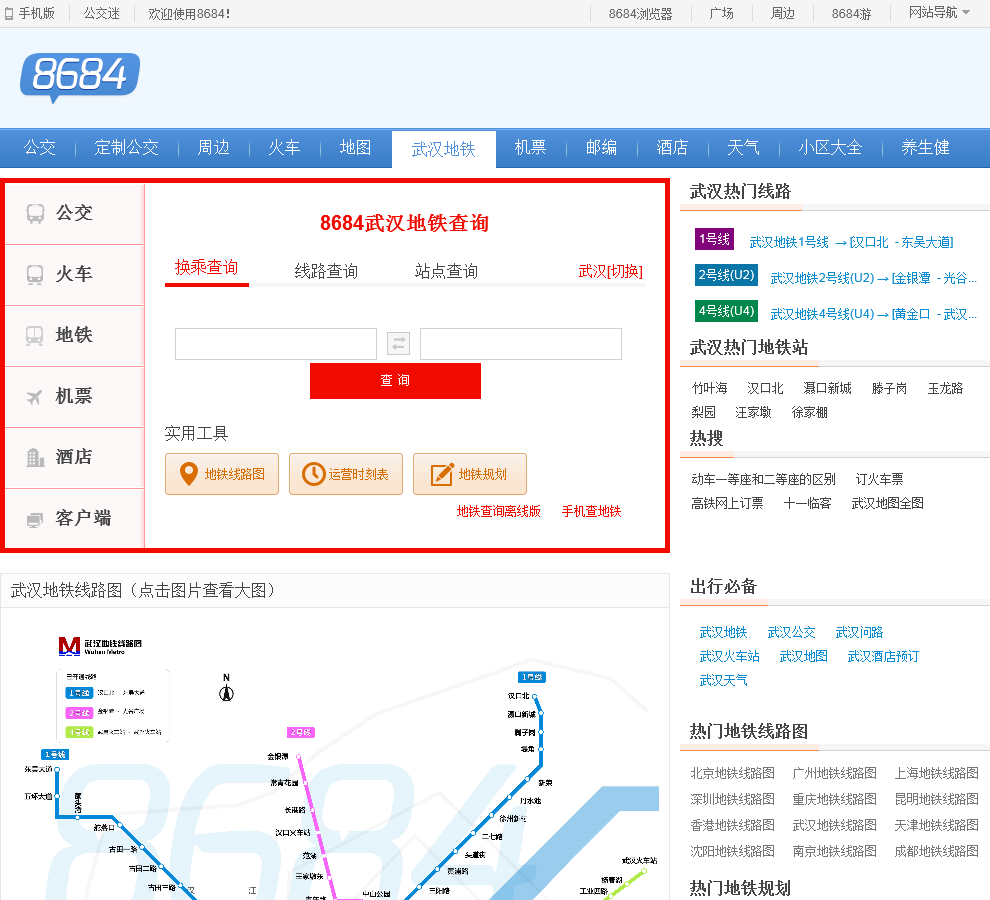This screenshot has height=900, width=990.
Task: Click 竹叶海 hot station
Action: coord(710,388)
